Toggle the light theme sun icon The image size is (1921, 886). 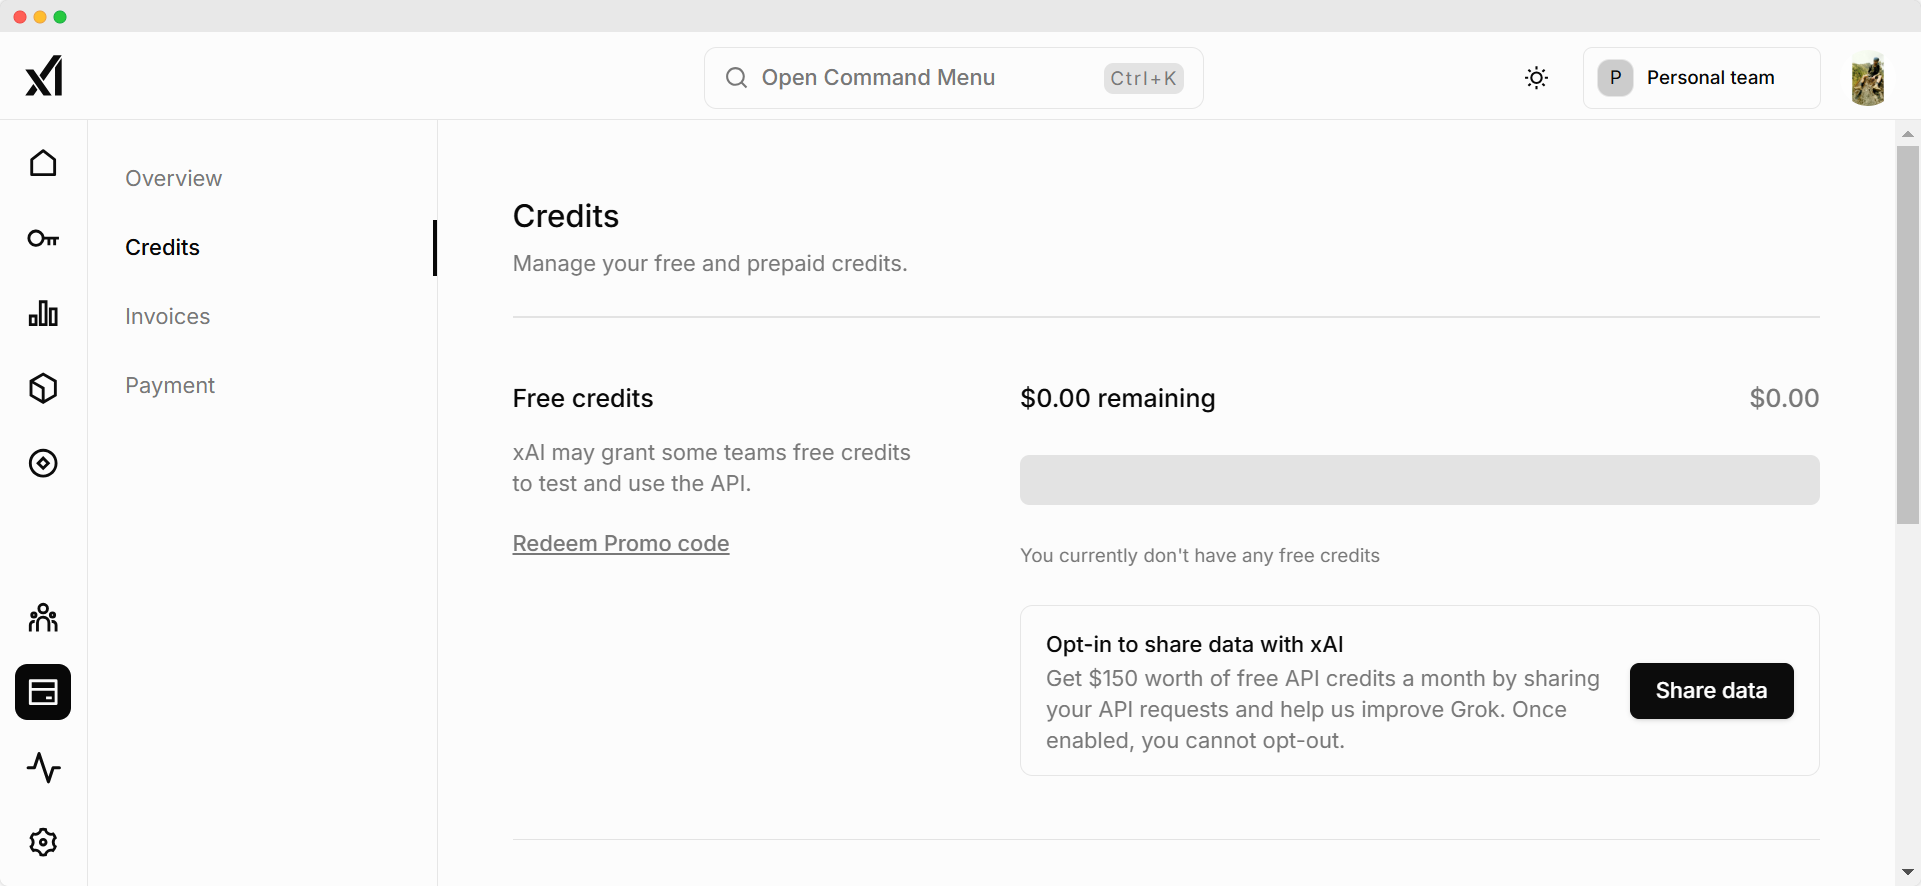[x=1537, y=78]
